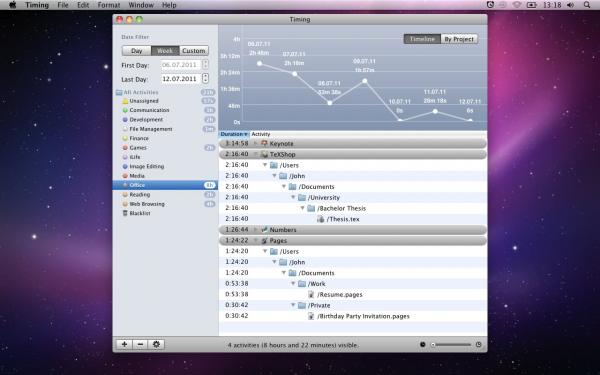Click the volume icon in the menu bar

click(x=571, y=5)
